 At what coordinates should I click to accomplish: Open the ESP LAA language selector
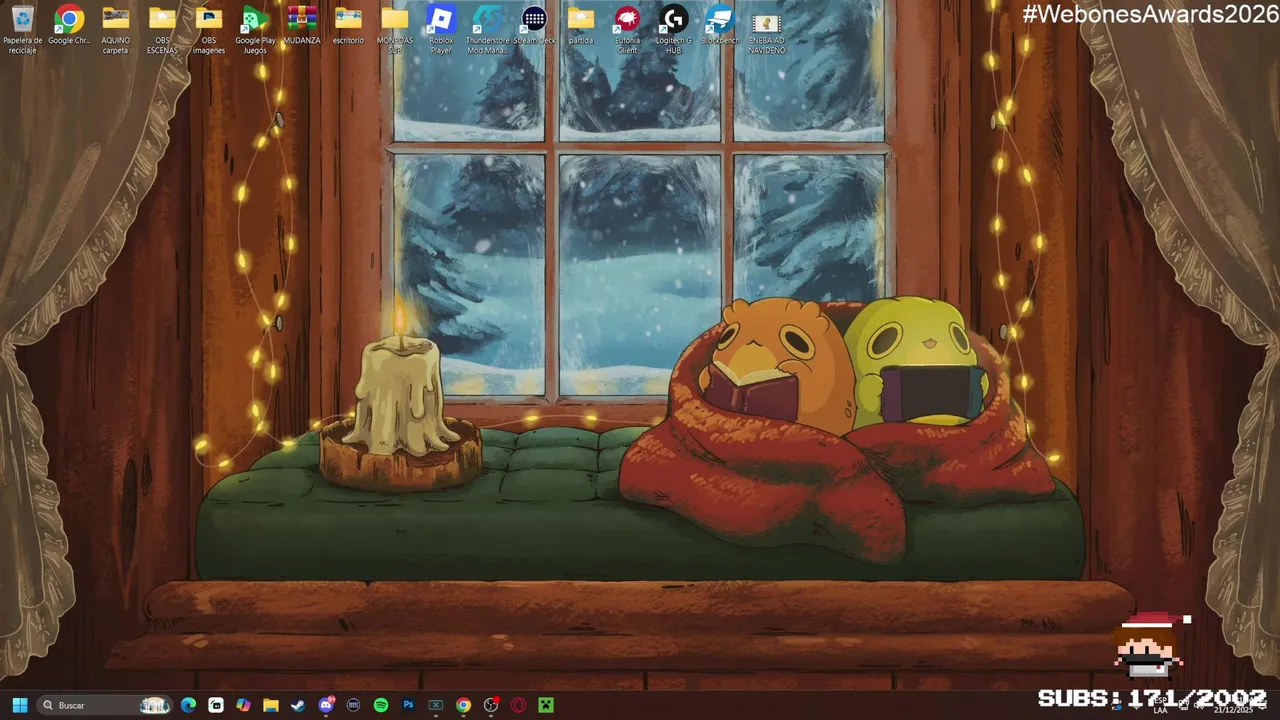[1160, 705]
